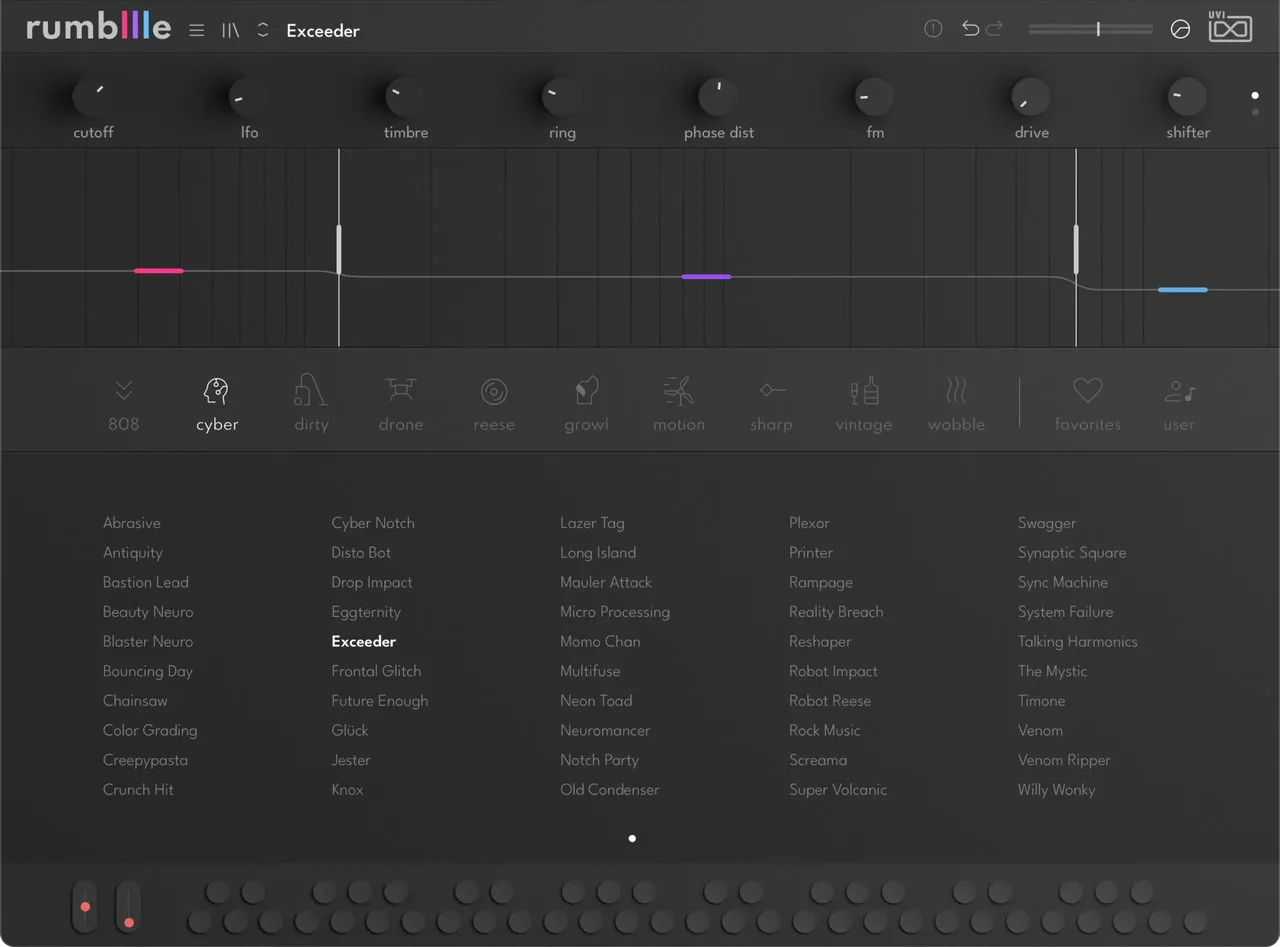Adjust the master volume slider
The image size is (1280, 947).
click(1092, 29)
